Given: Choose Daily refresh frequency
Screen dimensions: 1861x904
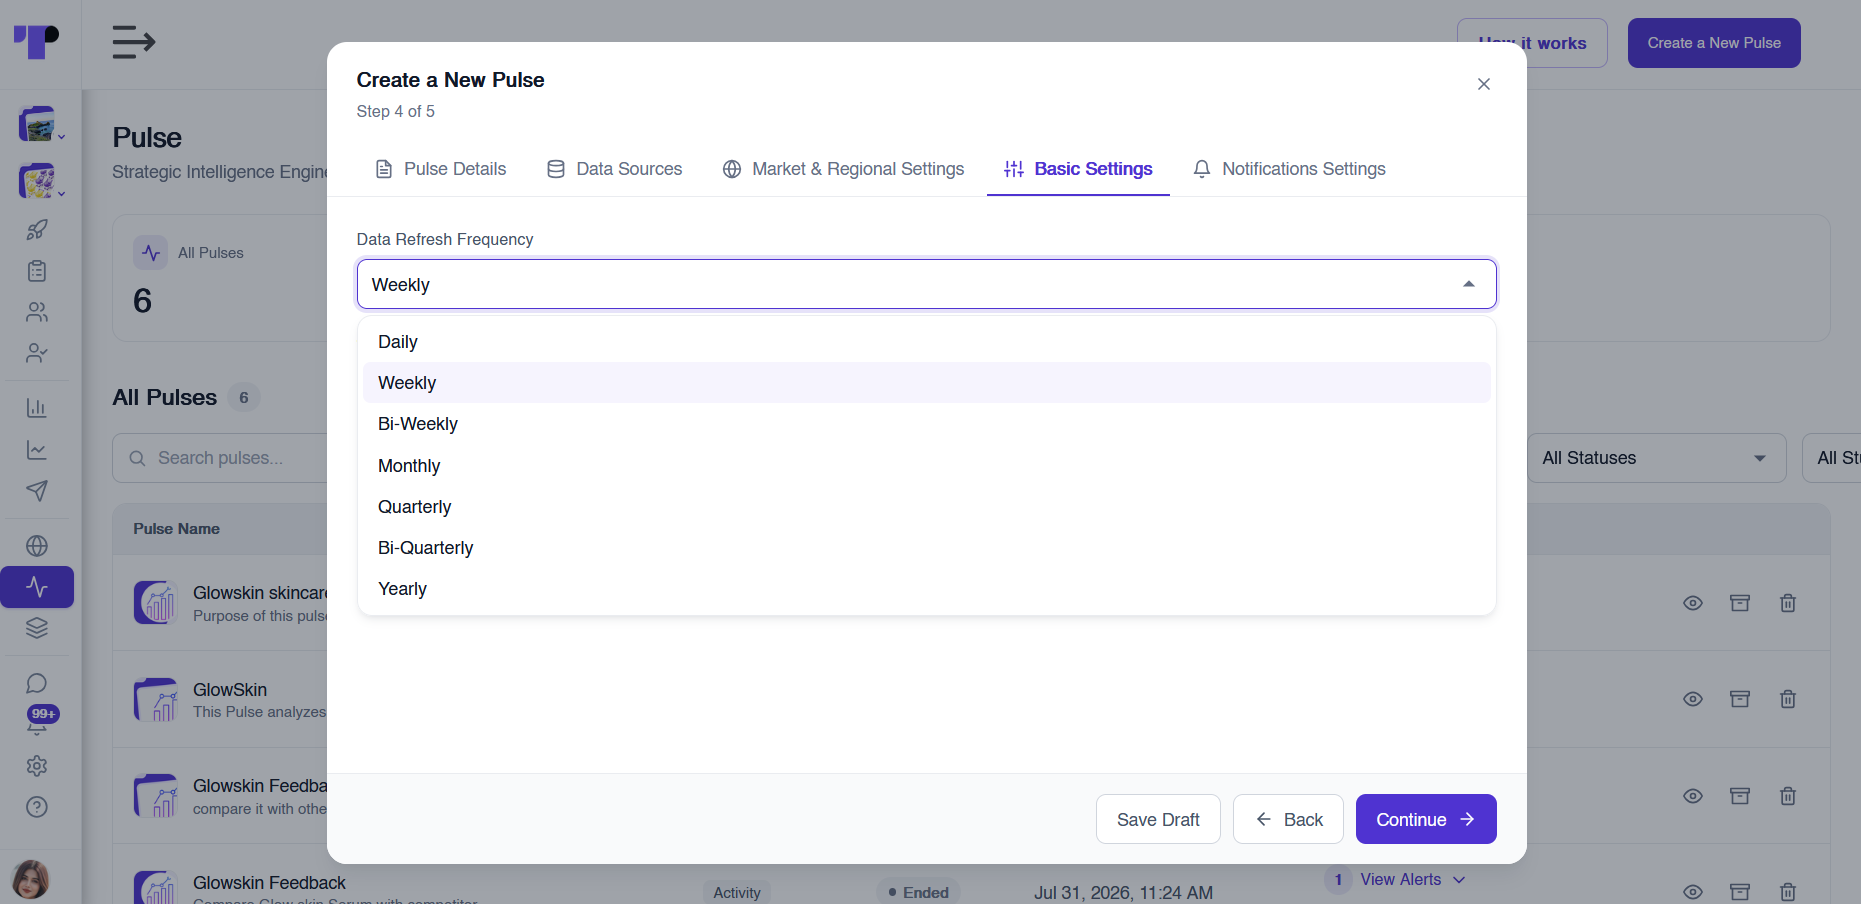Looking at the screenshot, I should pyautogui.click(x=926, y=342).
